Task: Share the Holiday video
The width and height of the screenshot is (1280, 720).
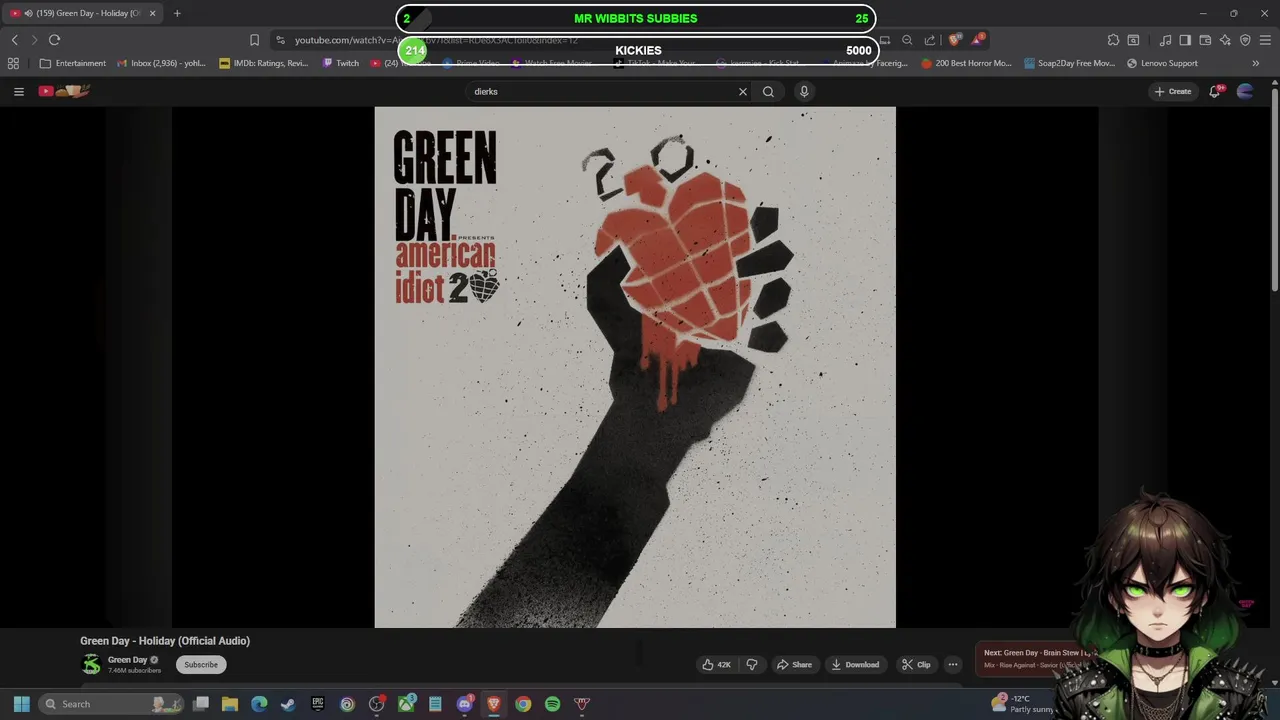Action: click(795, 664)
